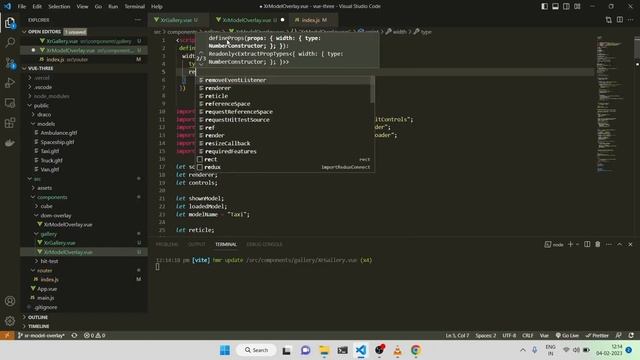Click the Open Changes compare icon
The image size is (640, 360).
click(x=609, y=20)
